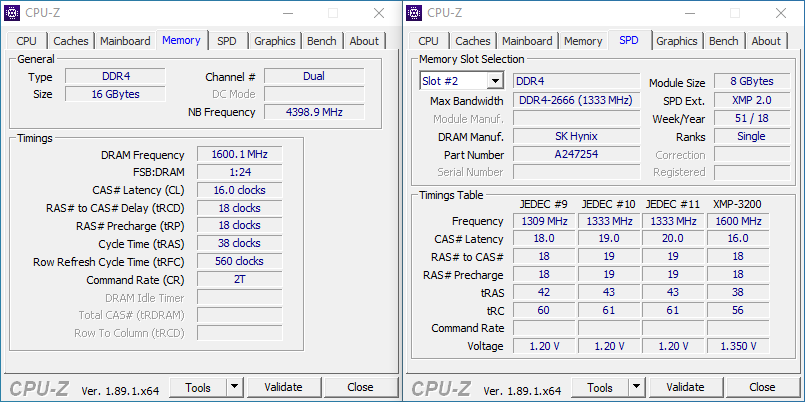Switch to SPD tab in left window
805x402 pixels.
click(x=226, y=41)
